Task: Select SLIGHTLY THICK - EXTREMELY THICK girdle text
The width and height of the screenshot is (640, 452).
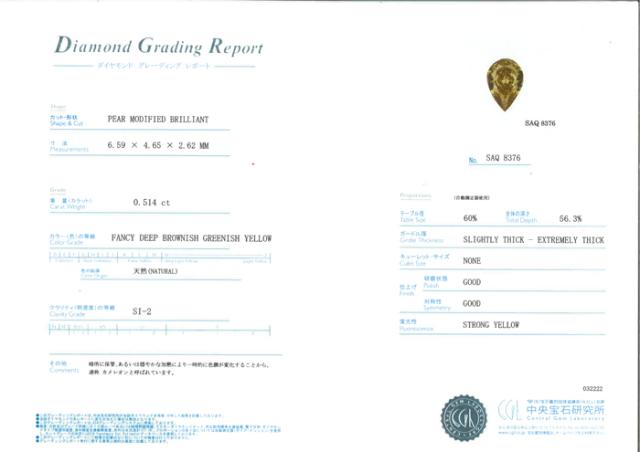Action: (x=533, y=241)
